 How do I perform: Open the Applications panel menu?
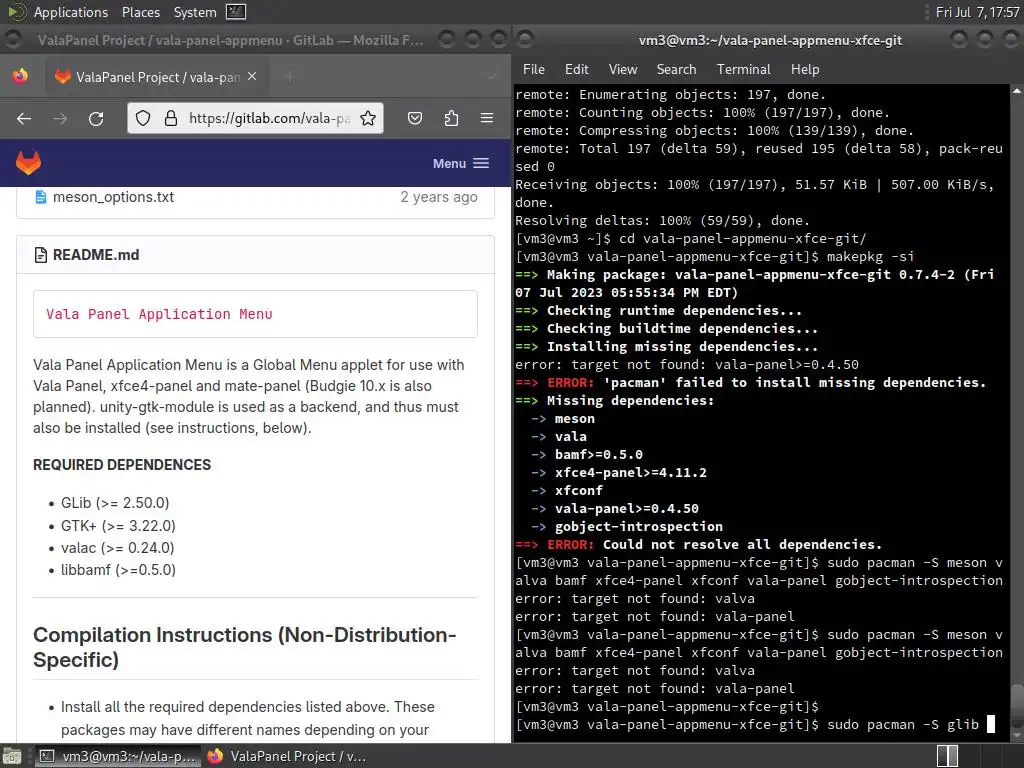pos(59,12)
